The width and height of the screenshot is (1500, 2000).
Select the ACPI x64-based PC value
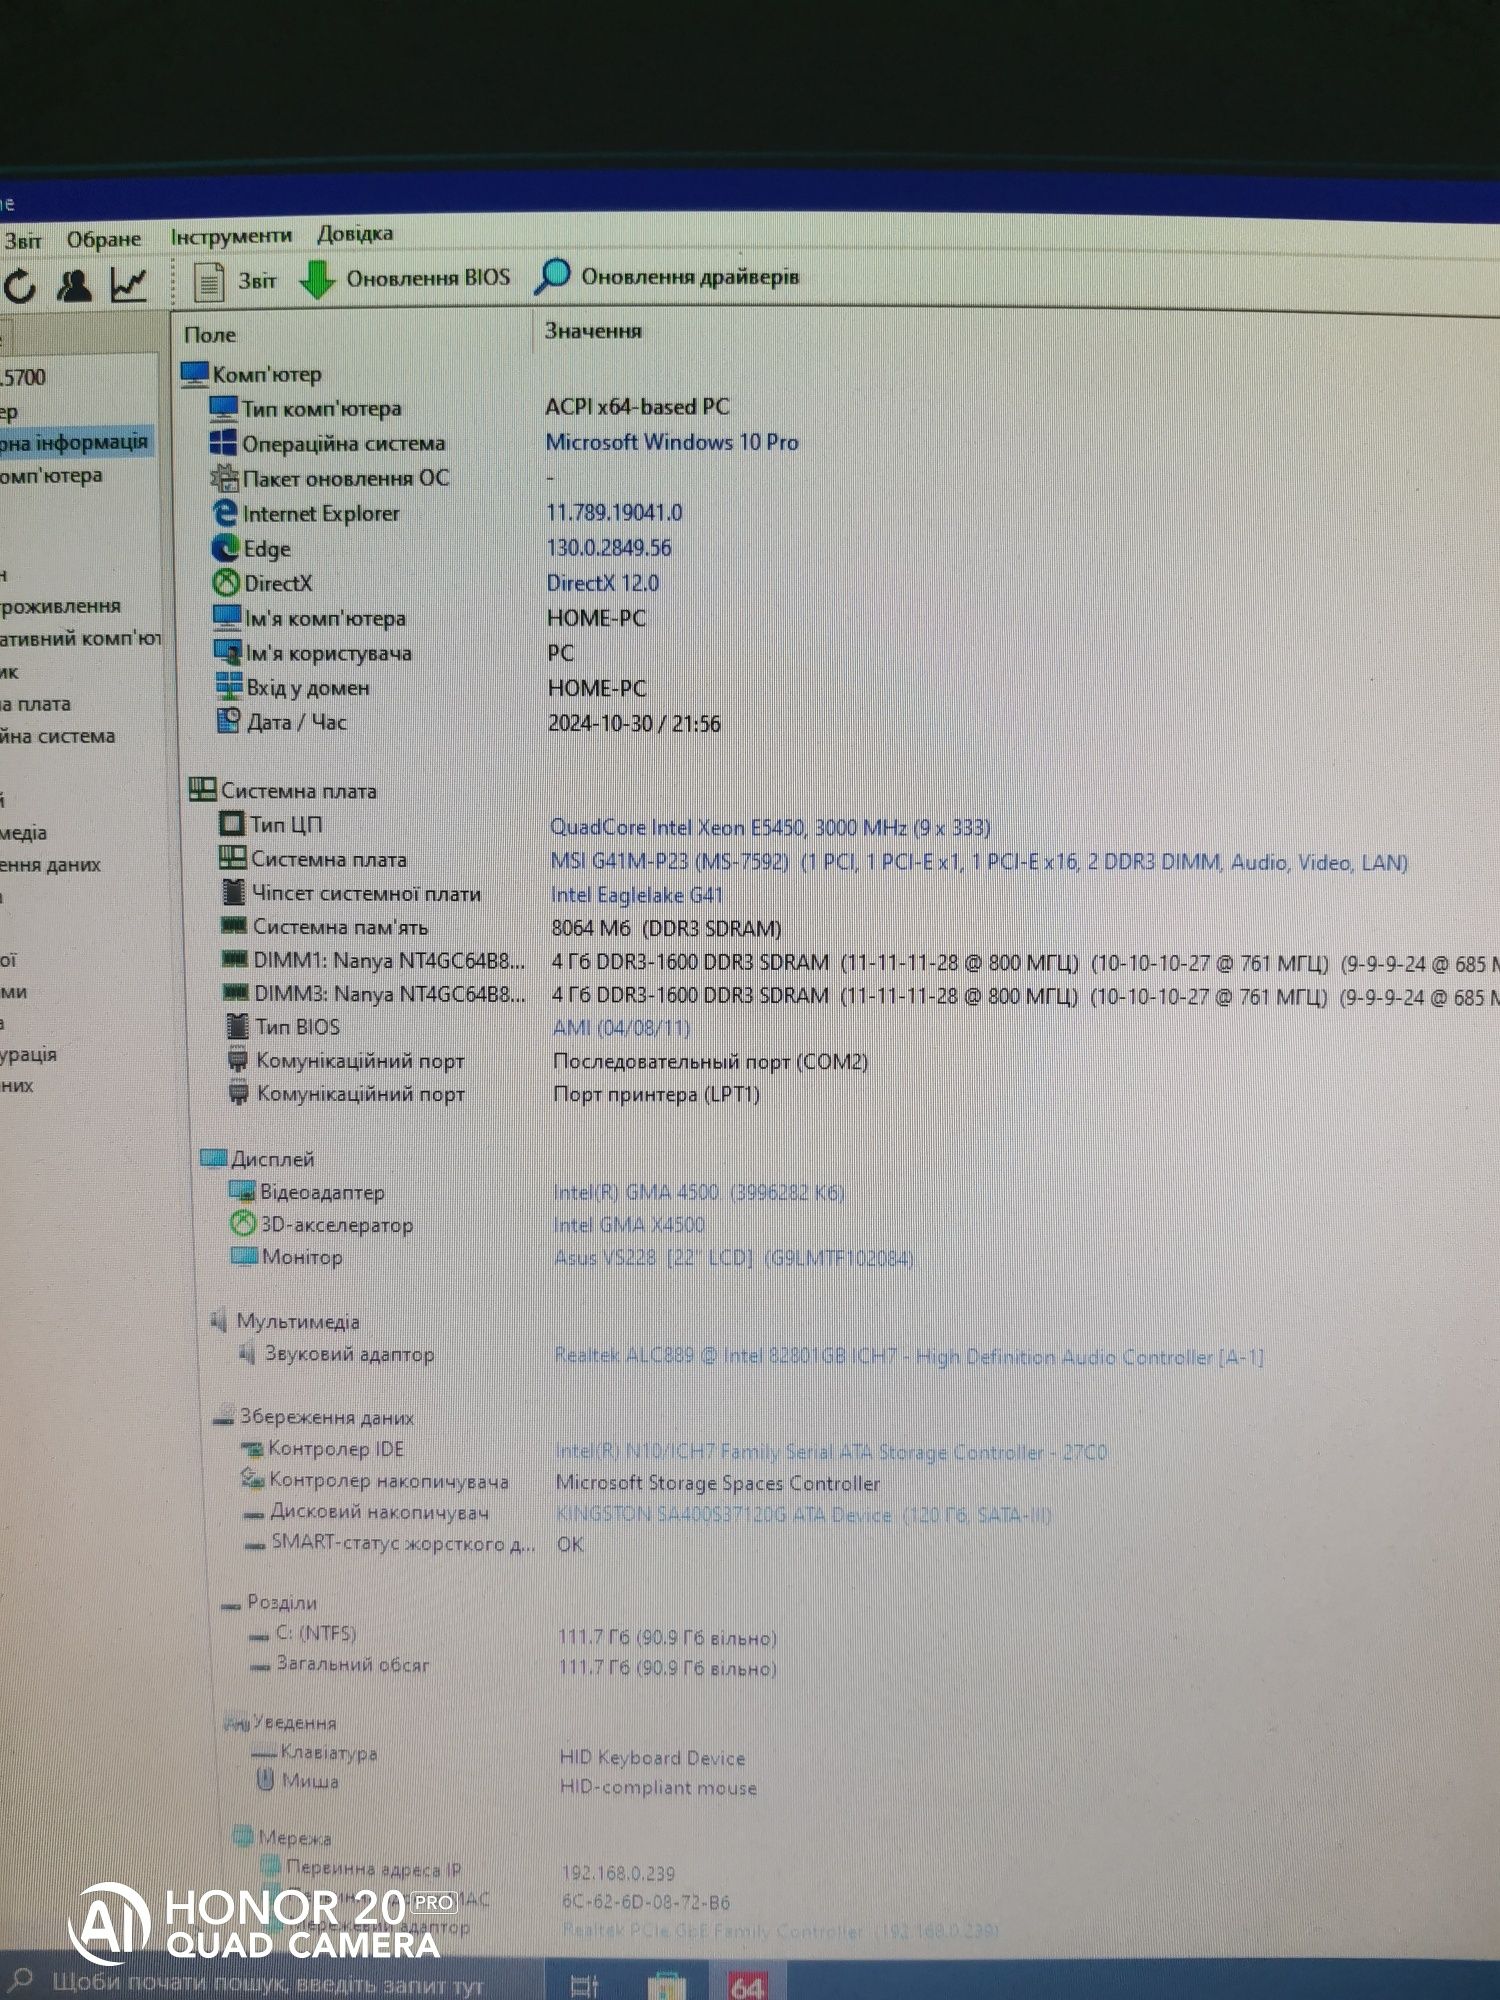[x=637, y=407]
